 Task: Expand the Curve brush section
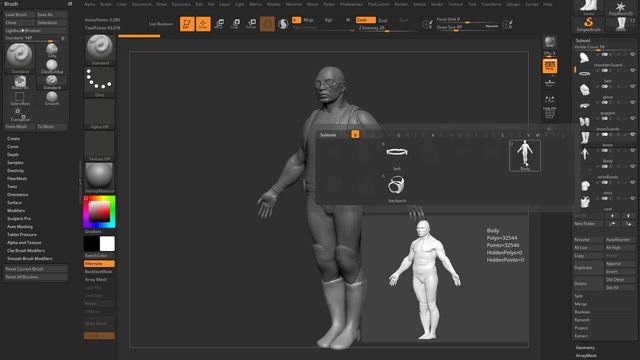click(x=13, y=147)
